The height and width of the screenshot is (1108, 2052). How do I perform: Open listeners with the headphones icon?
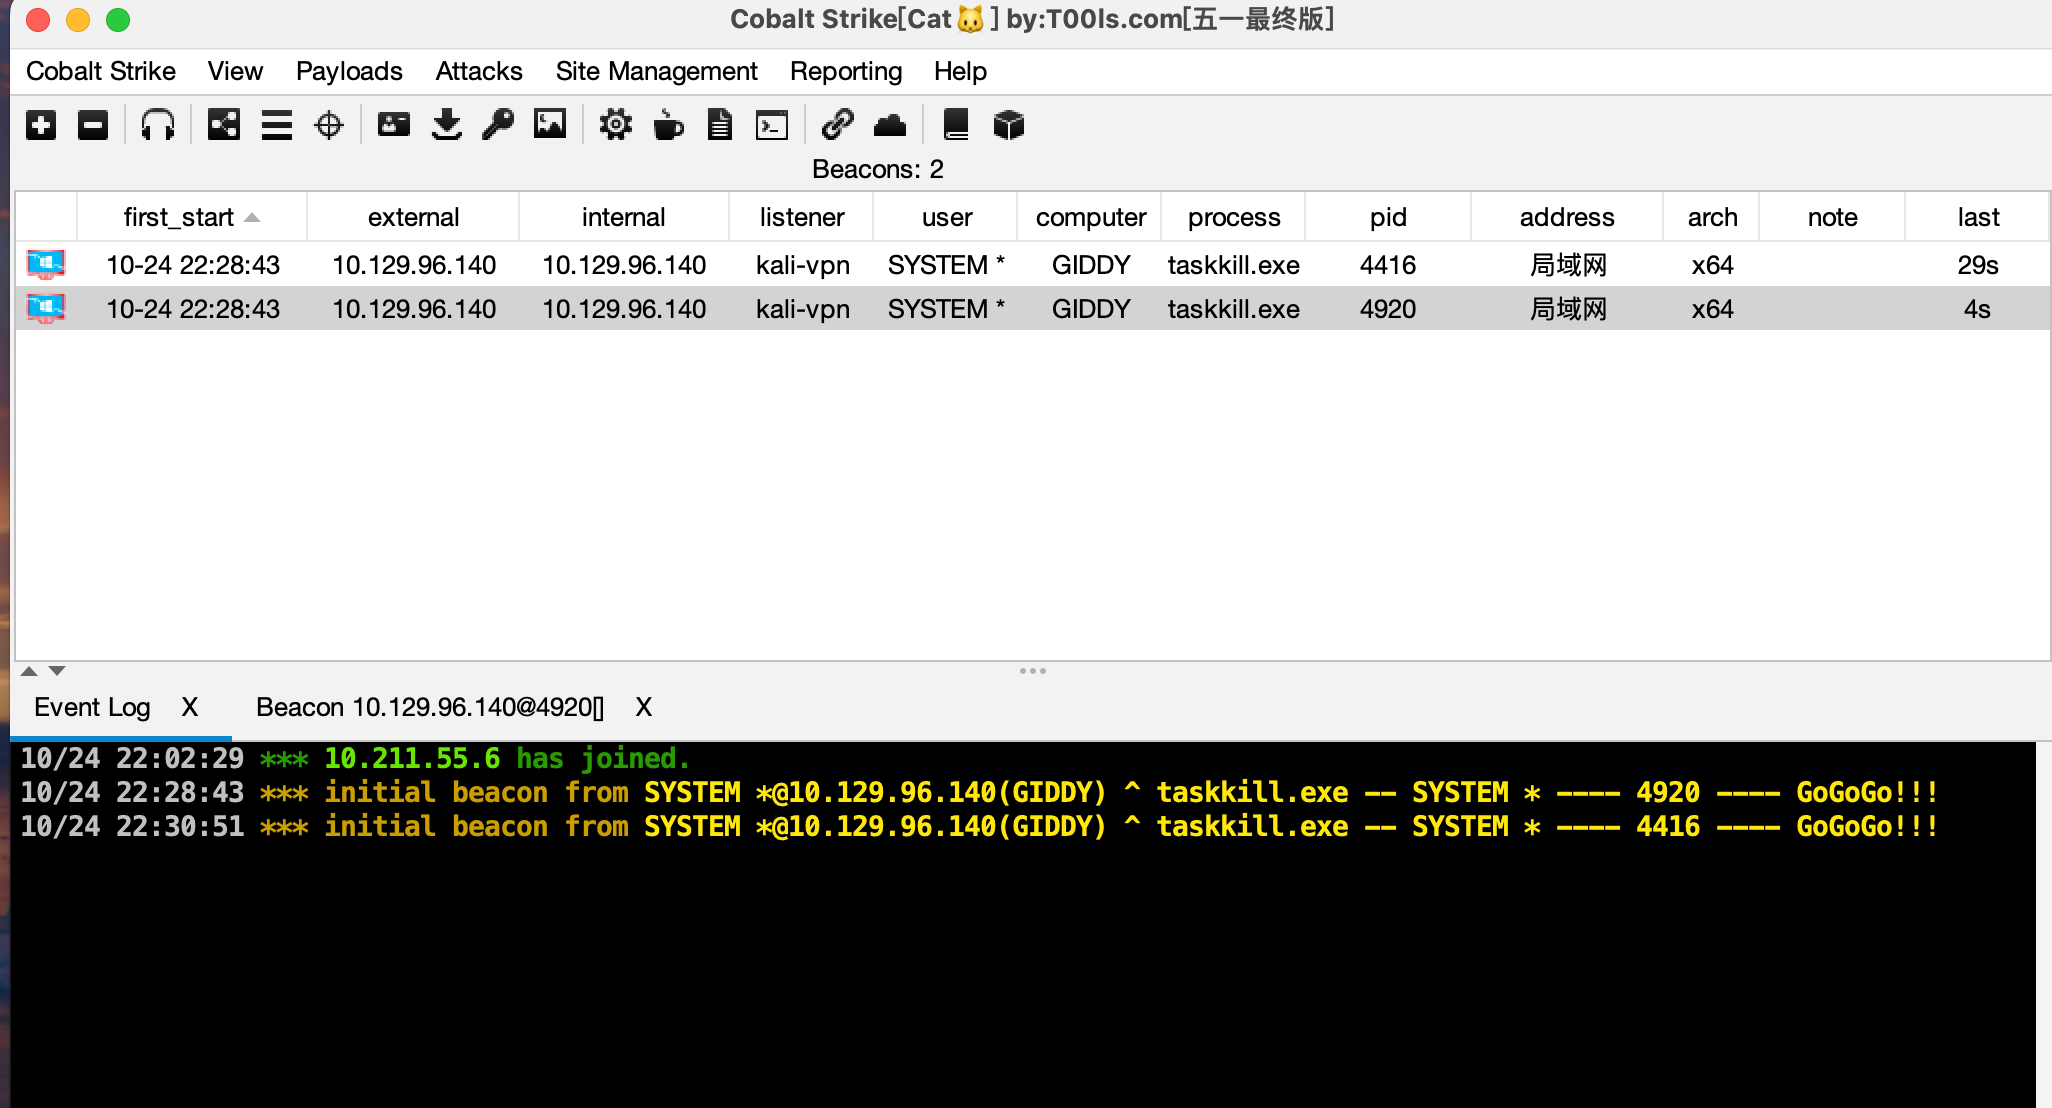tap(158, 125)
